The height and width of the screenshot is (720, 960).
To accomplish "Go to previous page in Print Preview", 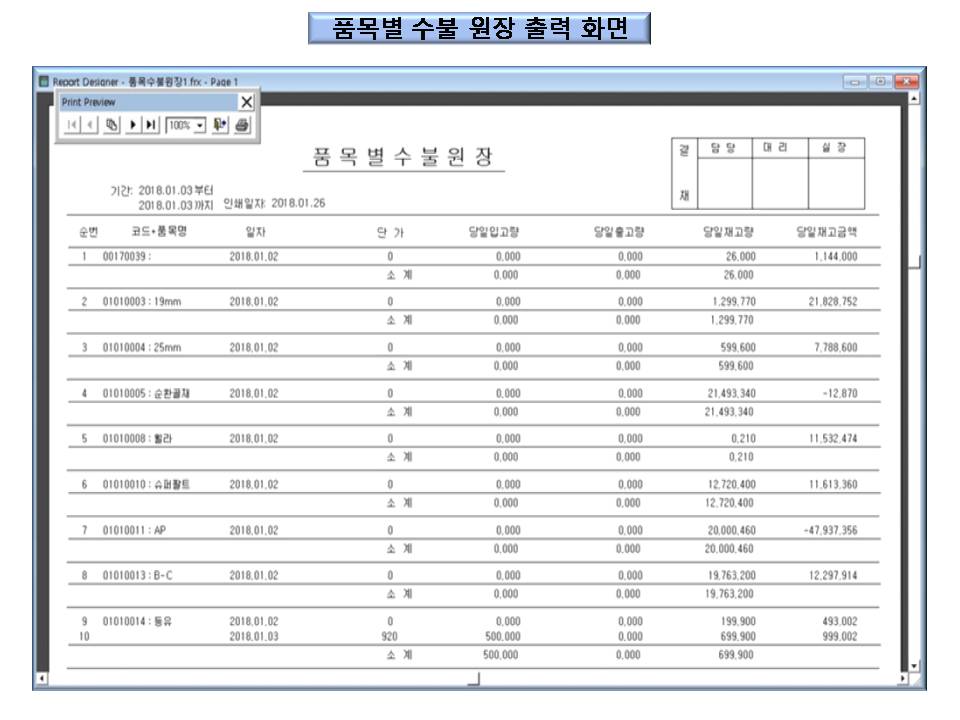I will (90, 125).
